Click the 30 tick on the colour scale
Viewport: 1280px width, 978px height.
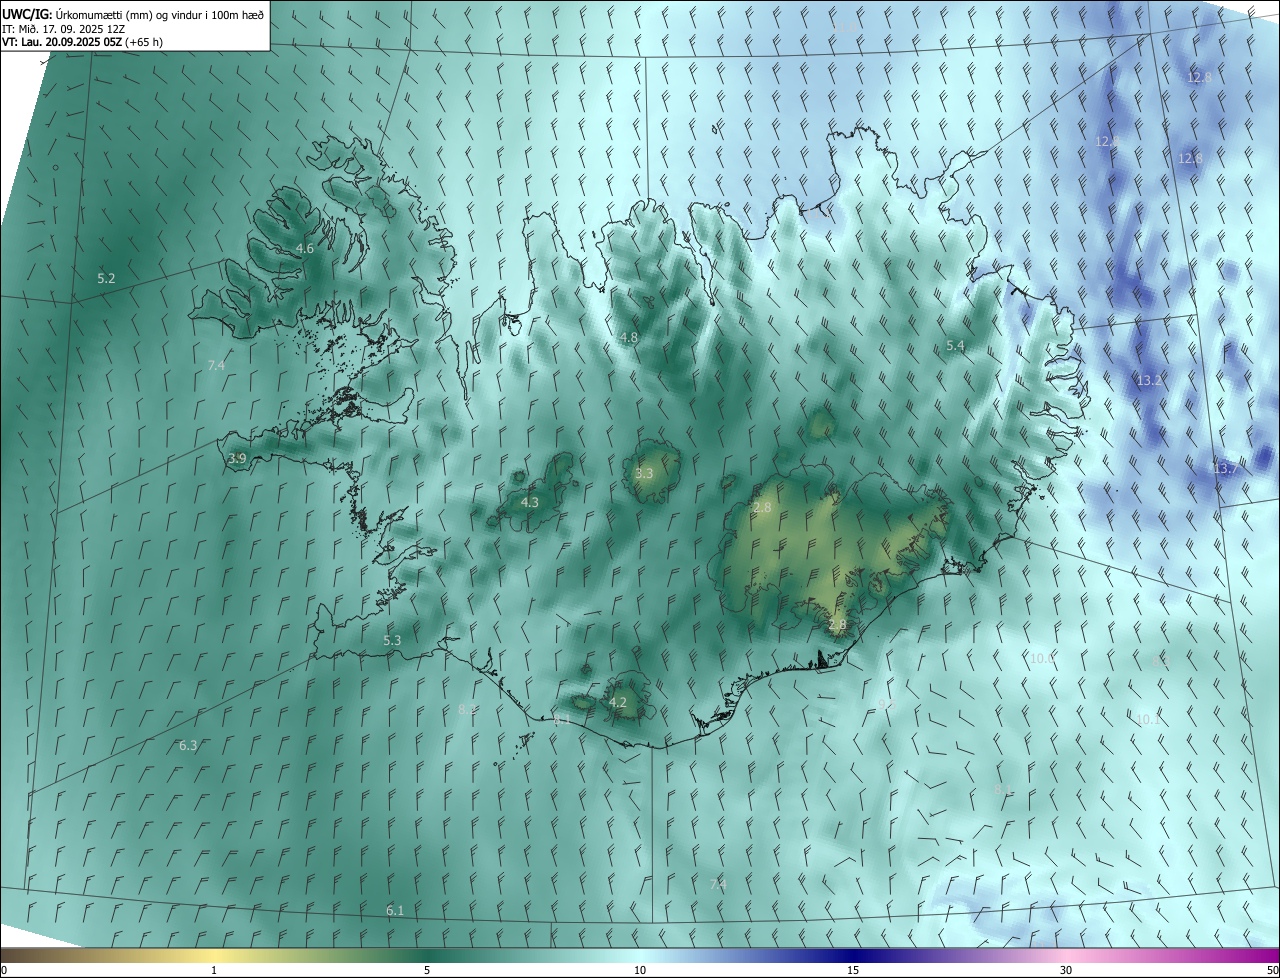tap(1066, 970)
